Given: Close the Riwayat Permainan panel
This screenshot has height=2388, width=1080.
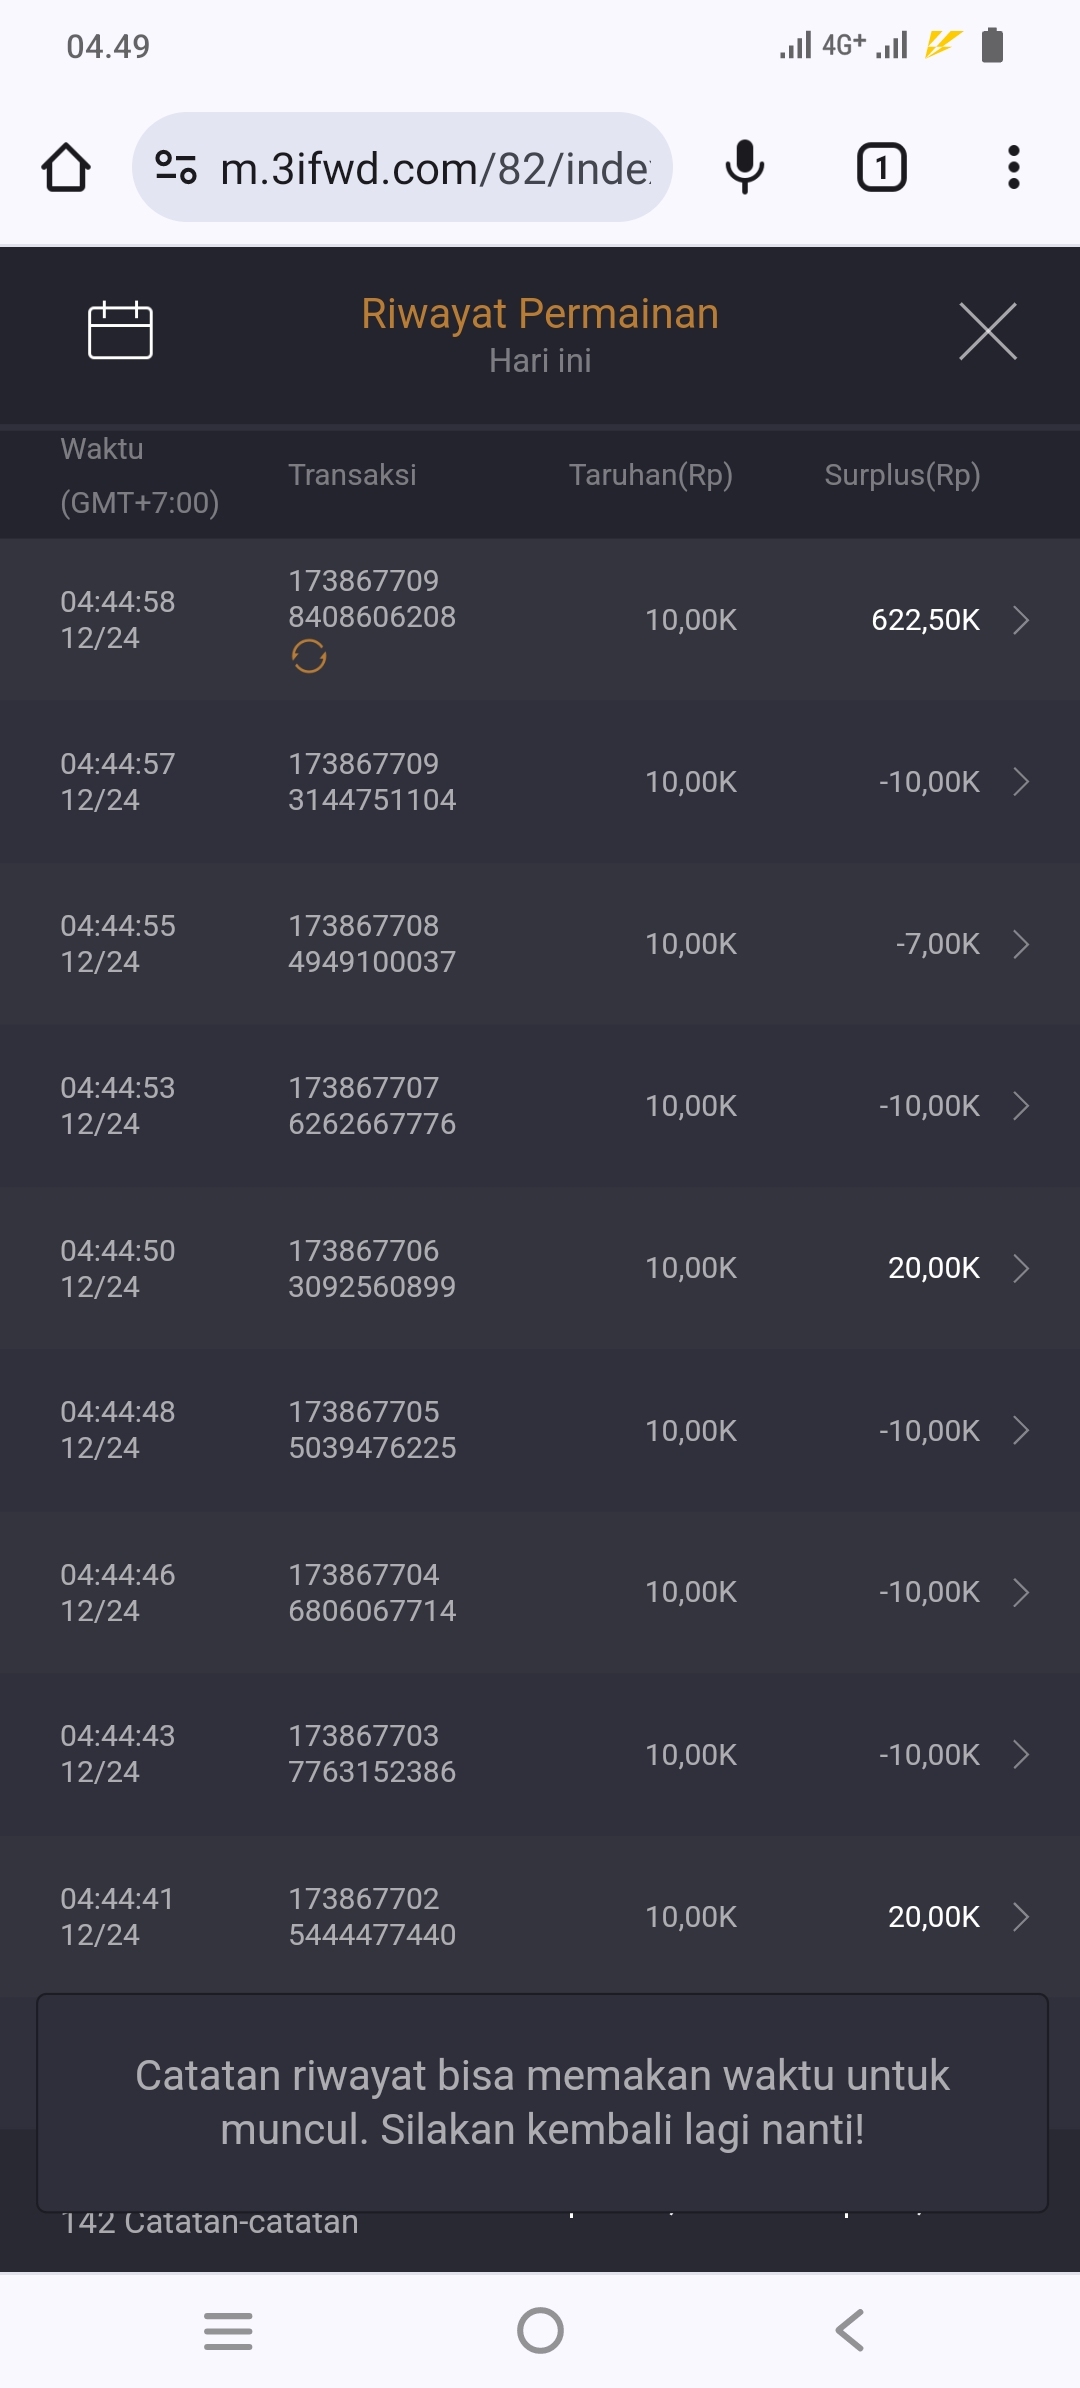Looking at the screenshot, I should [x=987, y=331].
